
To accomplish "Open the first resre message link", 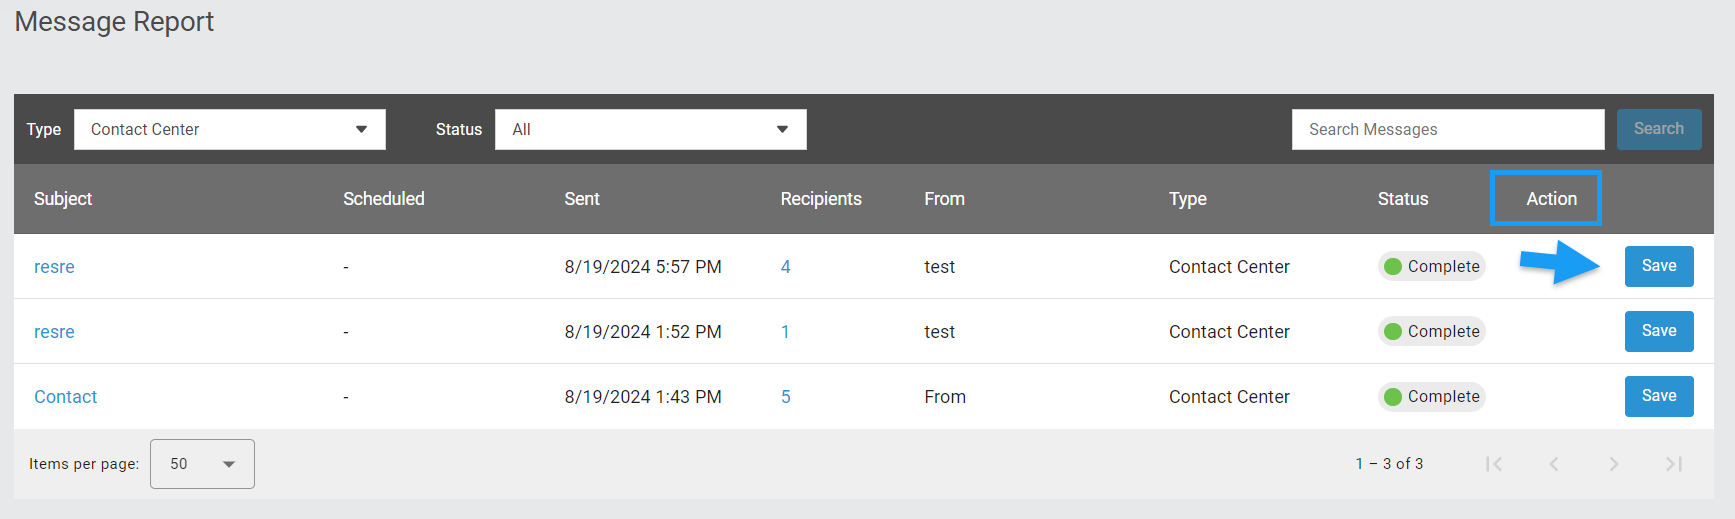I will tap(54, 267).
